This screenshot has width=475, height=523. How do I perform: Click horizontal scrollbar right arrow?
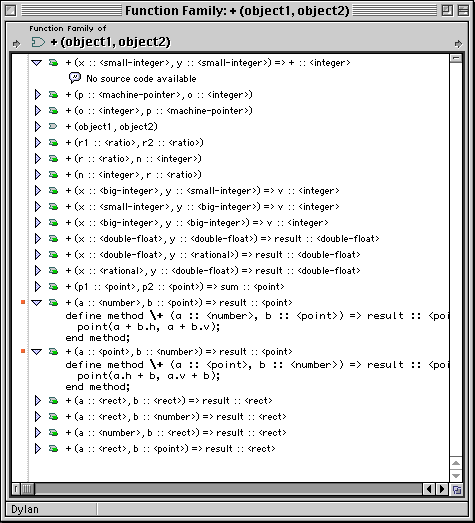click(x=442, y=489)
